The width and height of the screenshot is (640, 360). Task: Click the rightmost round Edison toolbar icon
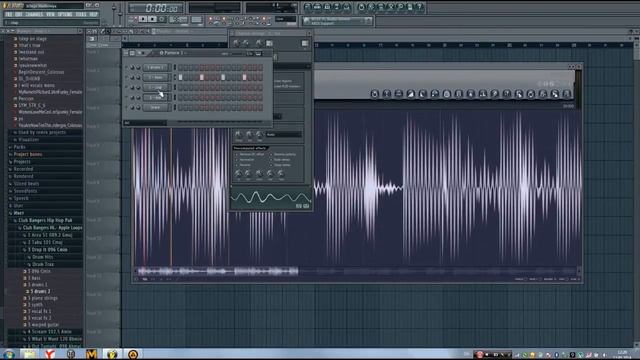tap(567, 94)
